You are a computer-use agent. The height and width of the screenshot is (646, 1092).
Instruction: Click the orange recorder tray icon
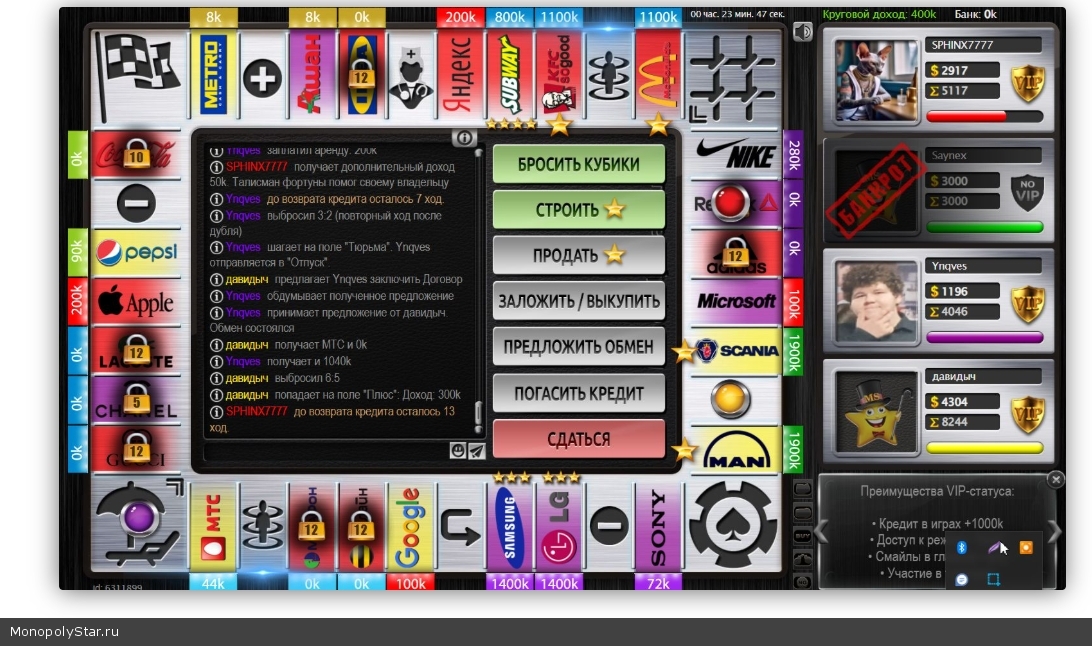pos(1026,548)
